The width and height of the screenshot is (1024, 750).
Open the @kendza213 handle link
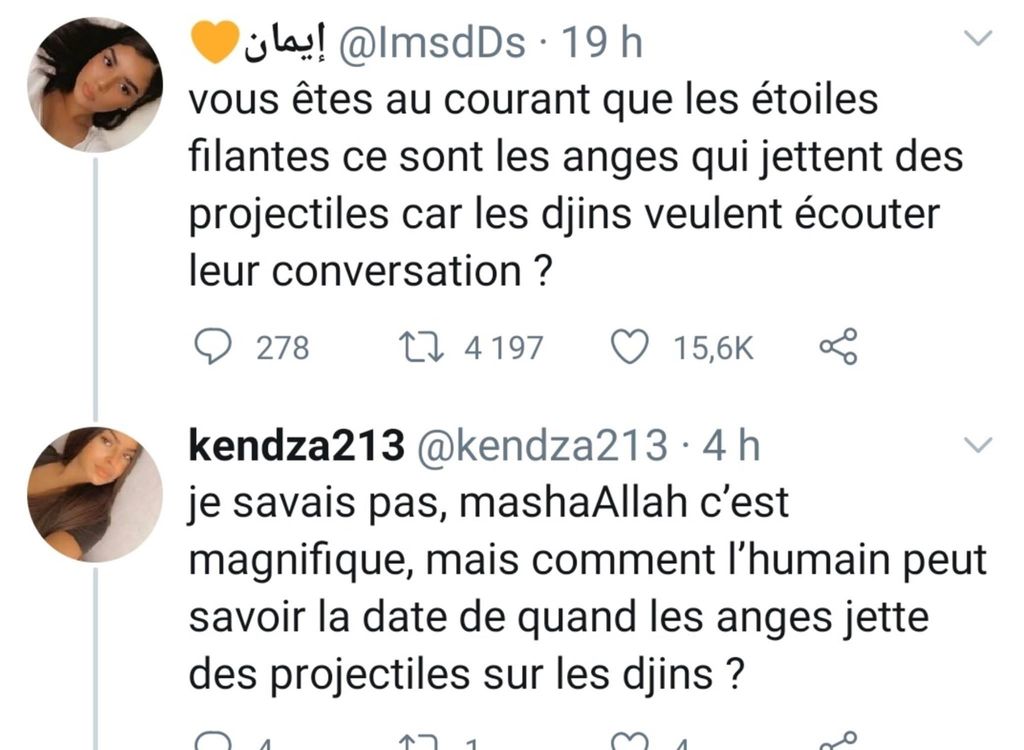point(540,447)
